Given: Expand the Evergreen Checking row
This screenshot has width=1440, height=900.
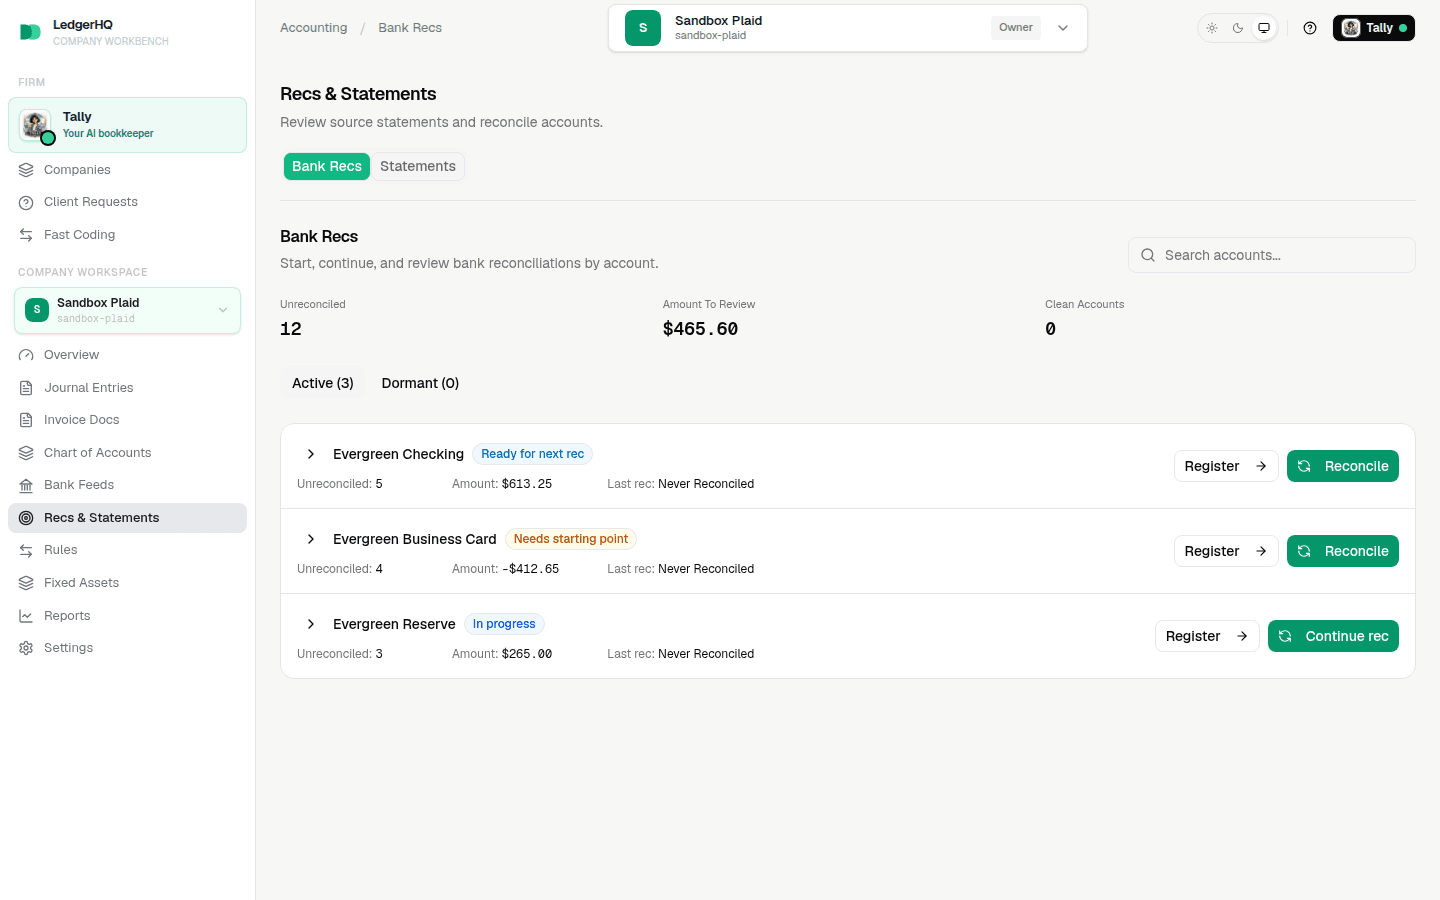Looking at the screenshot, I should click(311, 454).
